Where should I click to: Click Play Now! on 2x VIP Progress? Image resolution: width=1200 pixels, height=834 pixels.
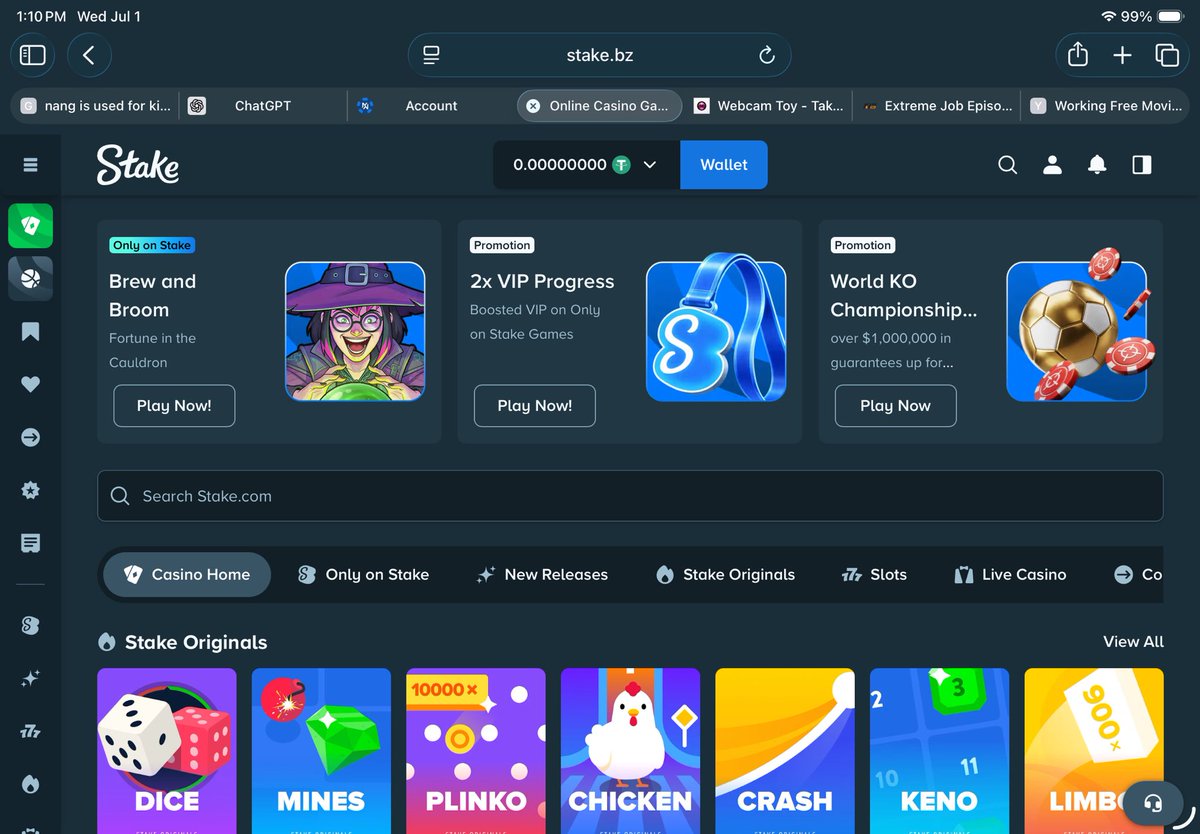[x=535, y=405]
